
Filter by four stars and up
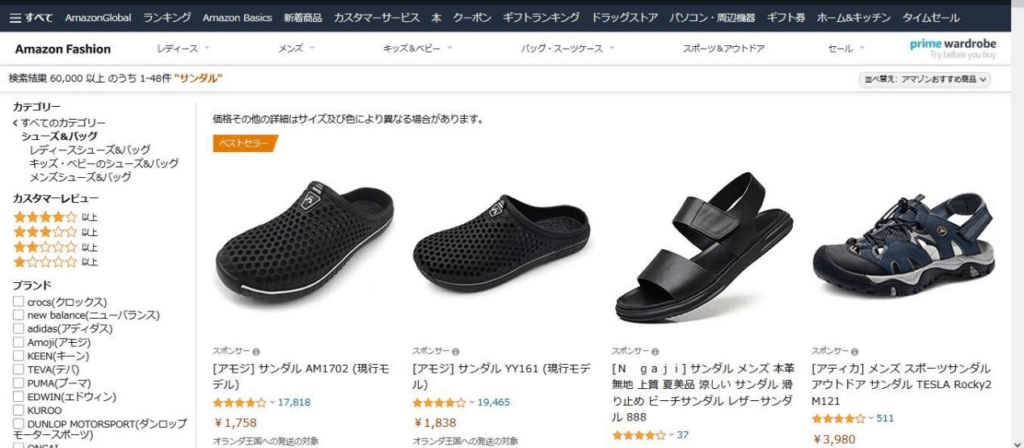pos(56,217)
